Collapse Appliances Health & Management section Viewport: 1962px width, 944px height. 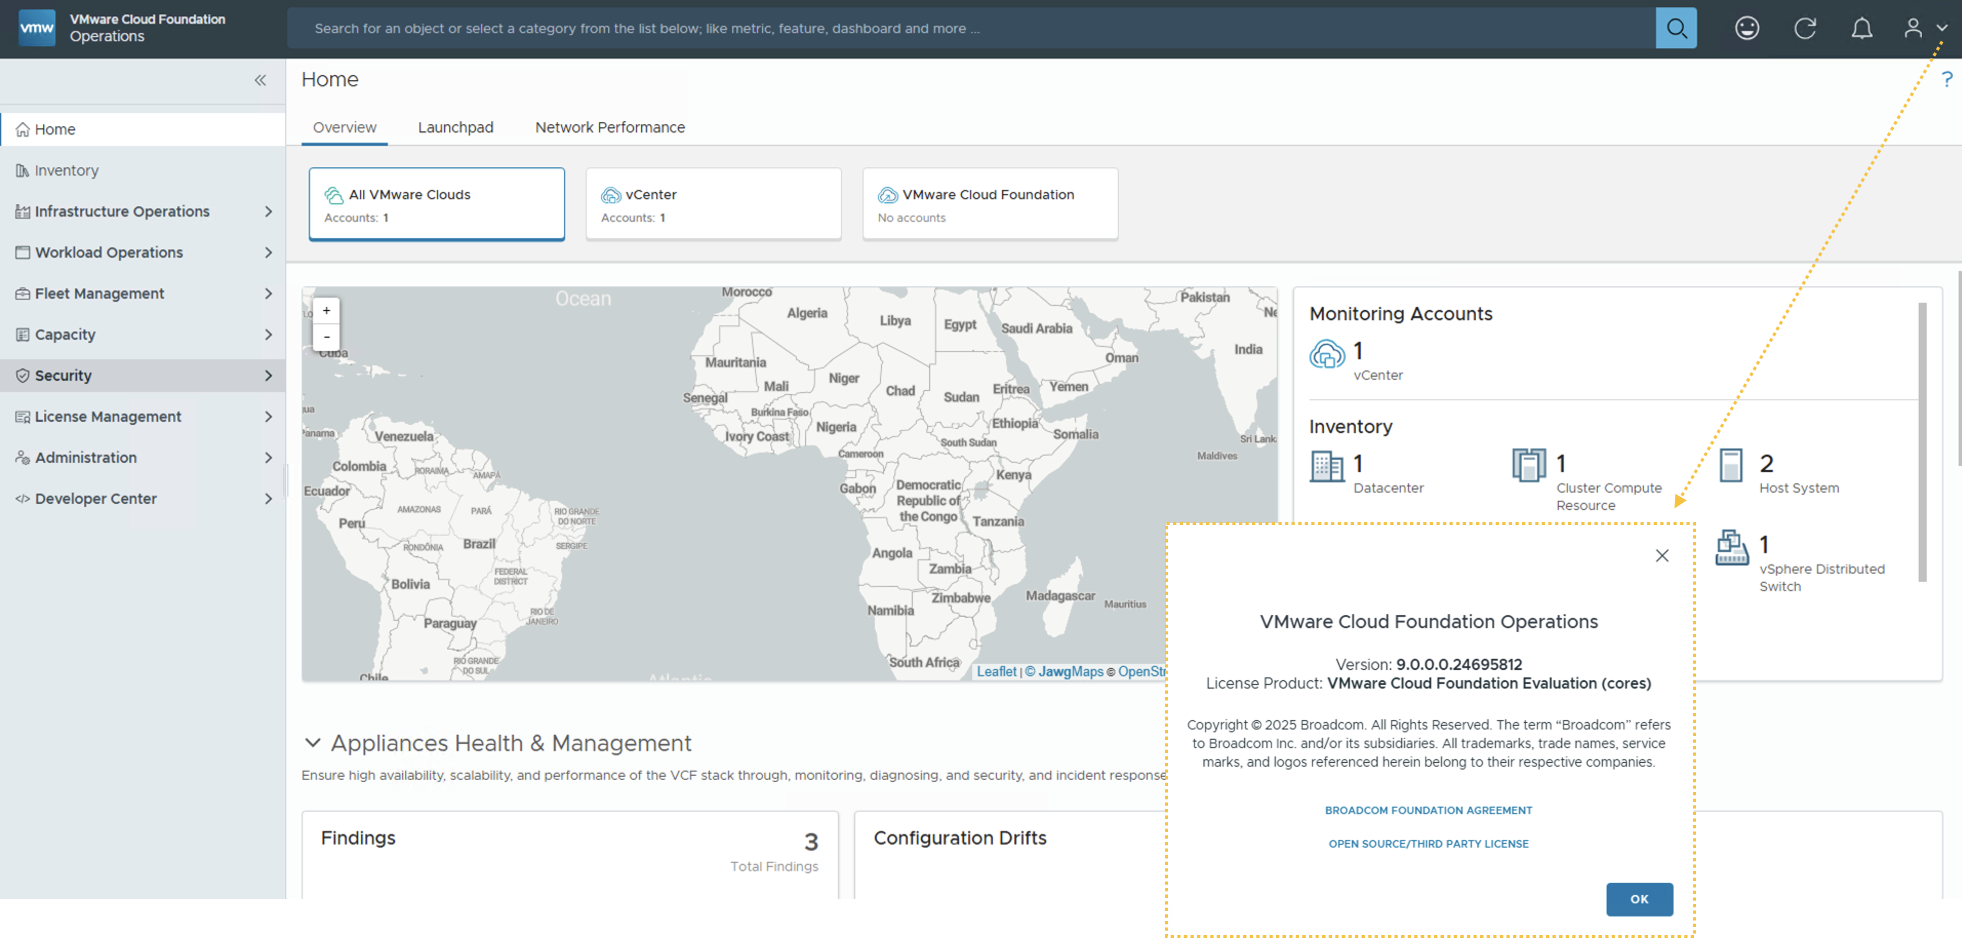313,743
